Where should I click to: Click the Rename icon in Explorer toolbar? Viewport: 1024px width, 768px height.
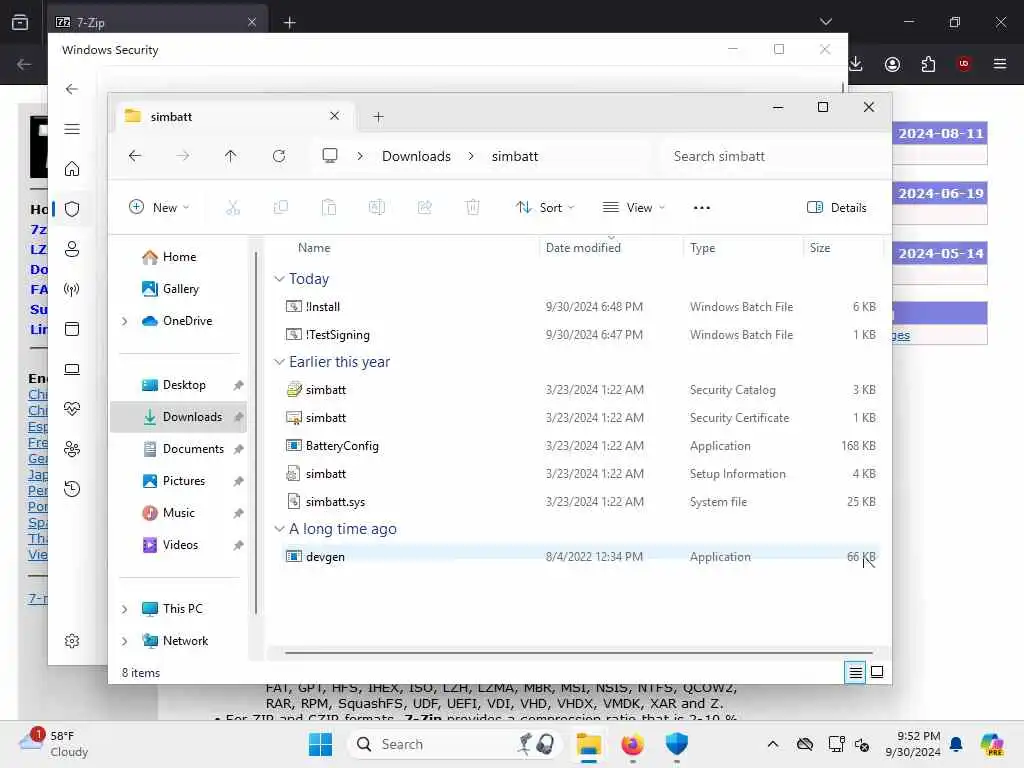click(377, 208)
